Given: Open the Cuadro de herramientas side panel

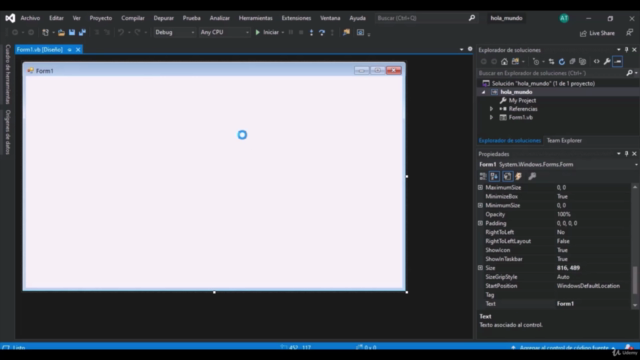Looking at the screenshot, I should tap(8, 74).
